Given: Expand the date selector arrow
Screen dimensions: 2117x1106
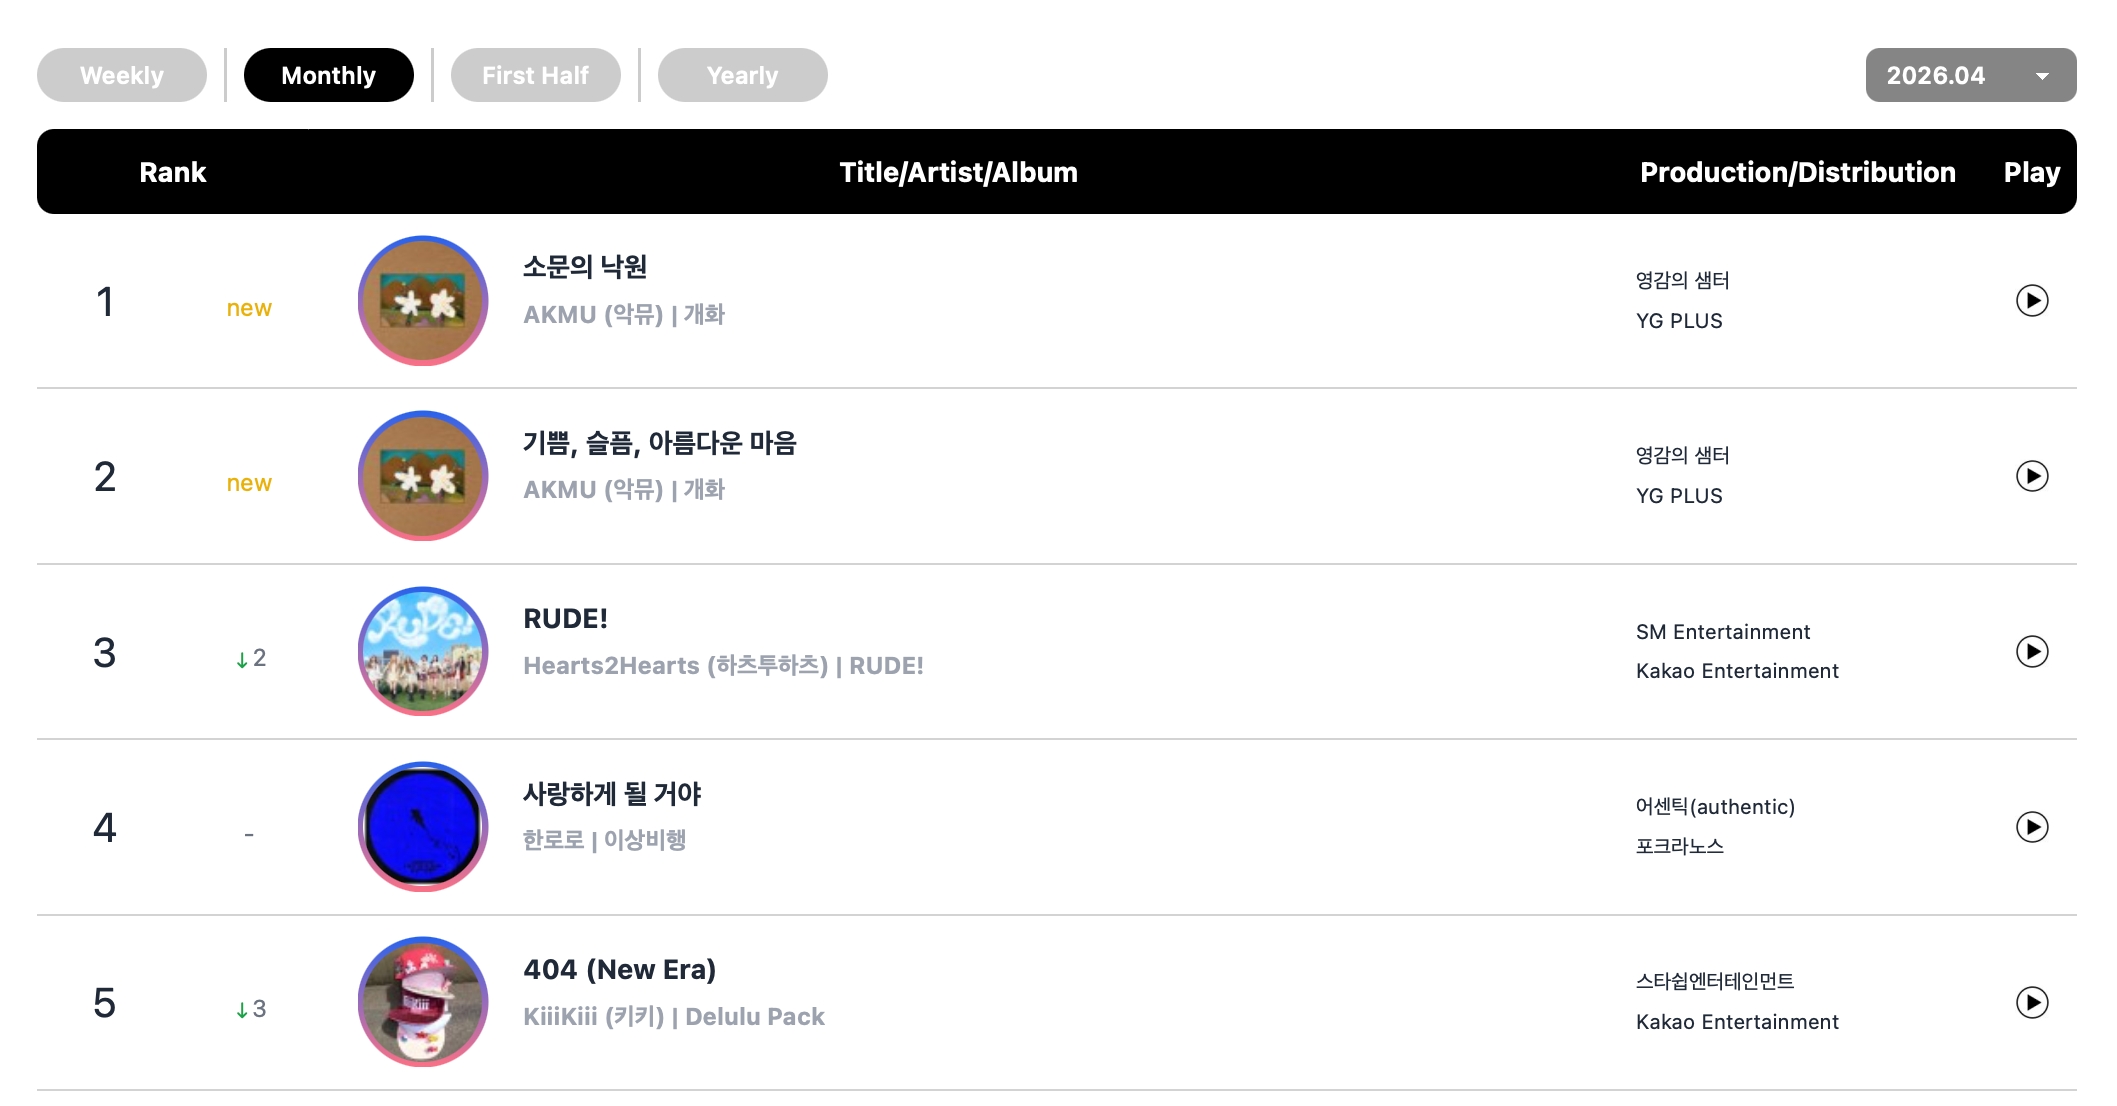Looking at the screenshot, I should coord(2042,76).
